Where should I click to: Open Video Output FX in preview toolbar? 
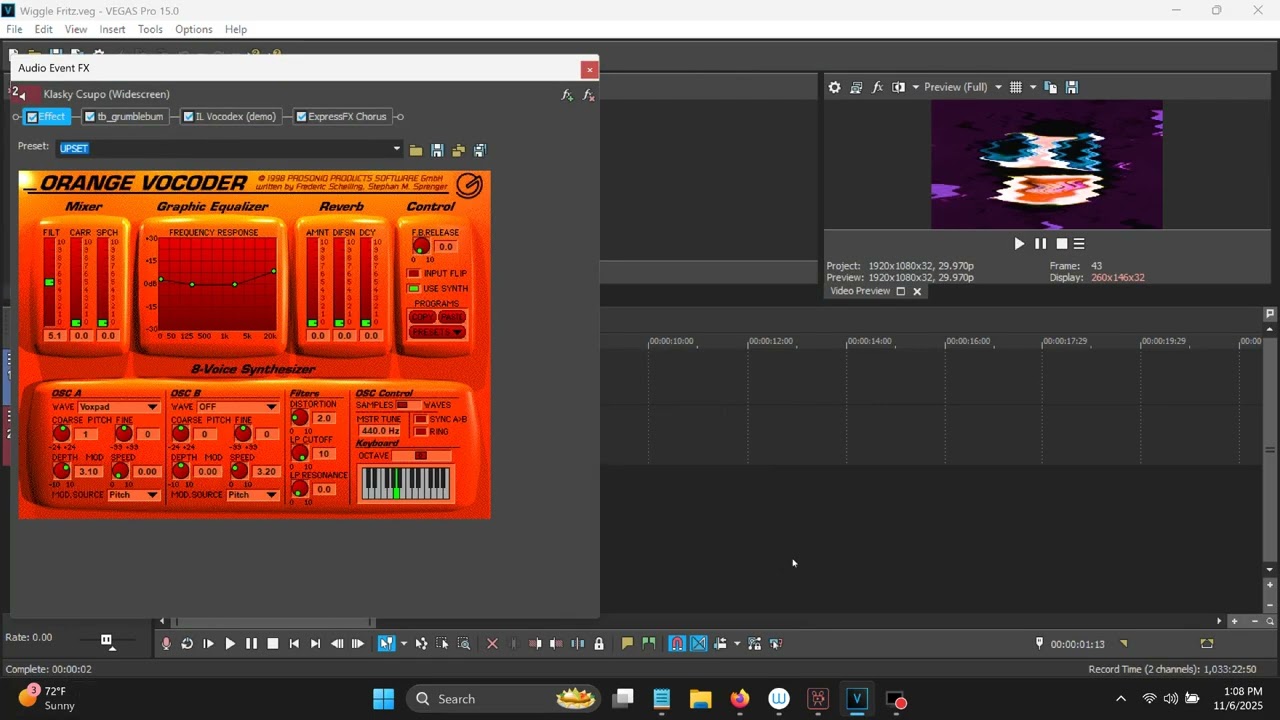click(x=877, y=87)
